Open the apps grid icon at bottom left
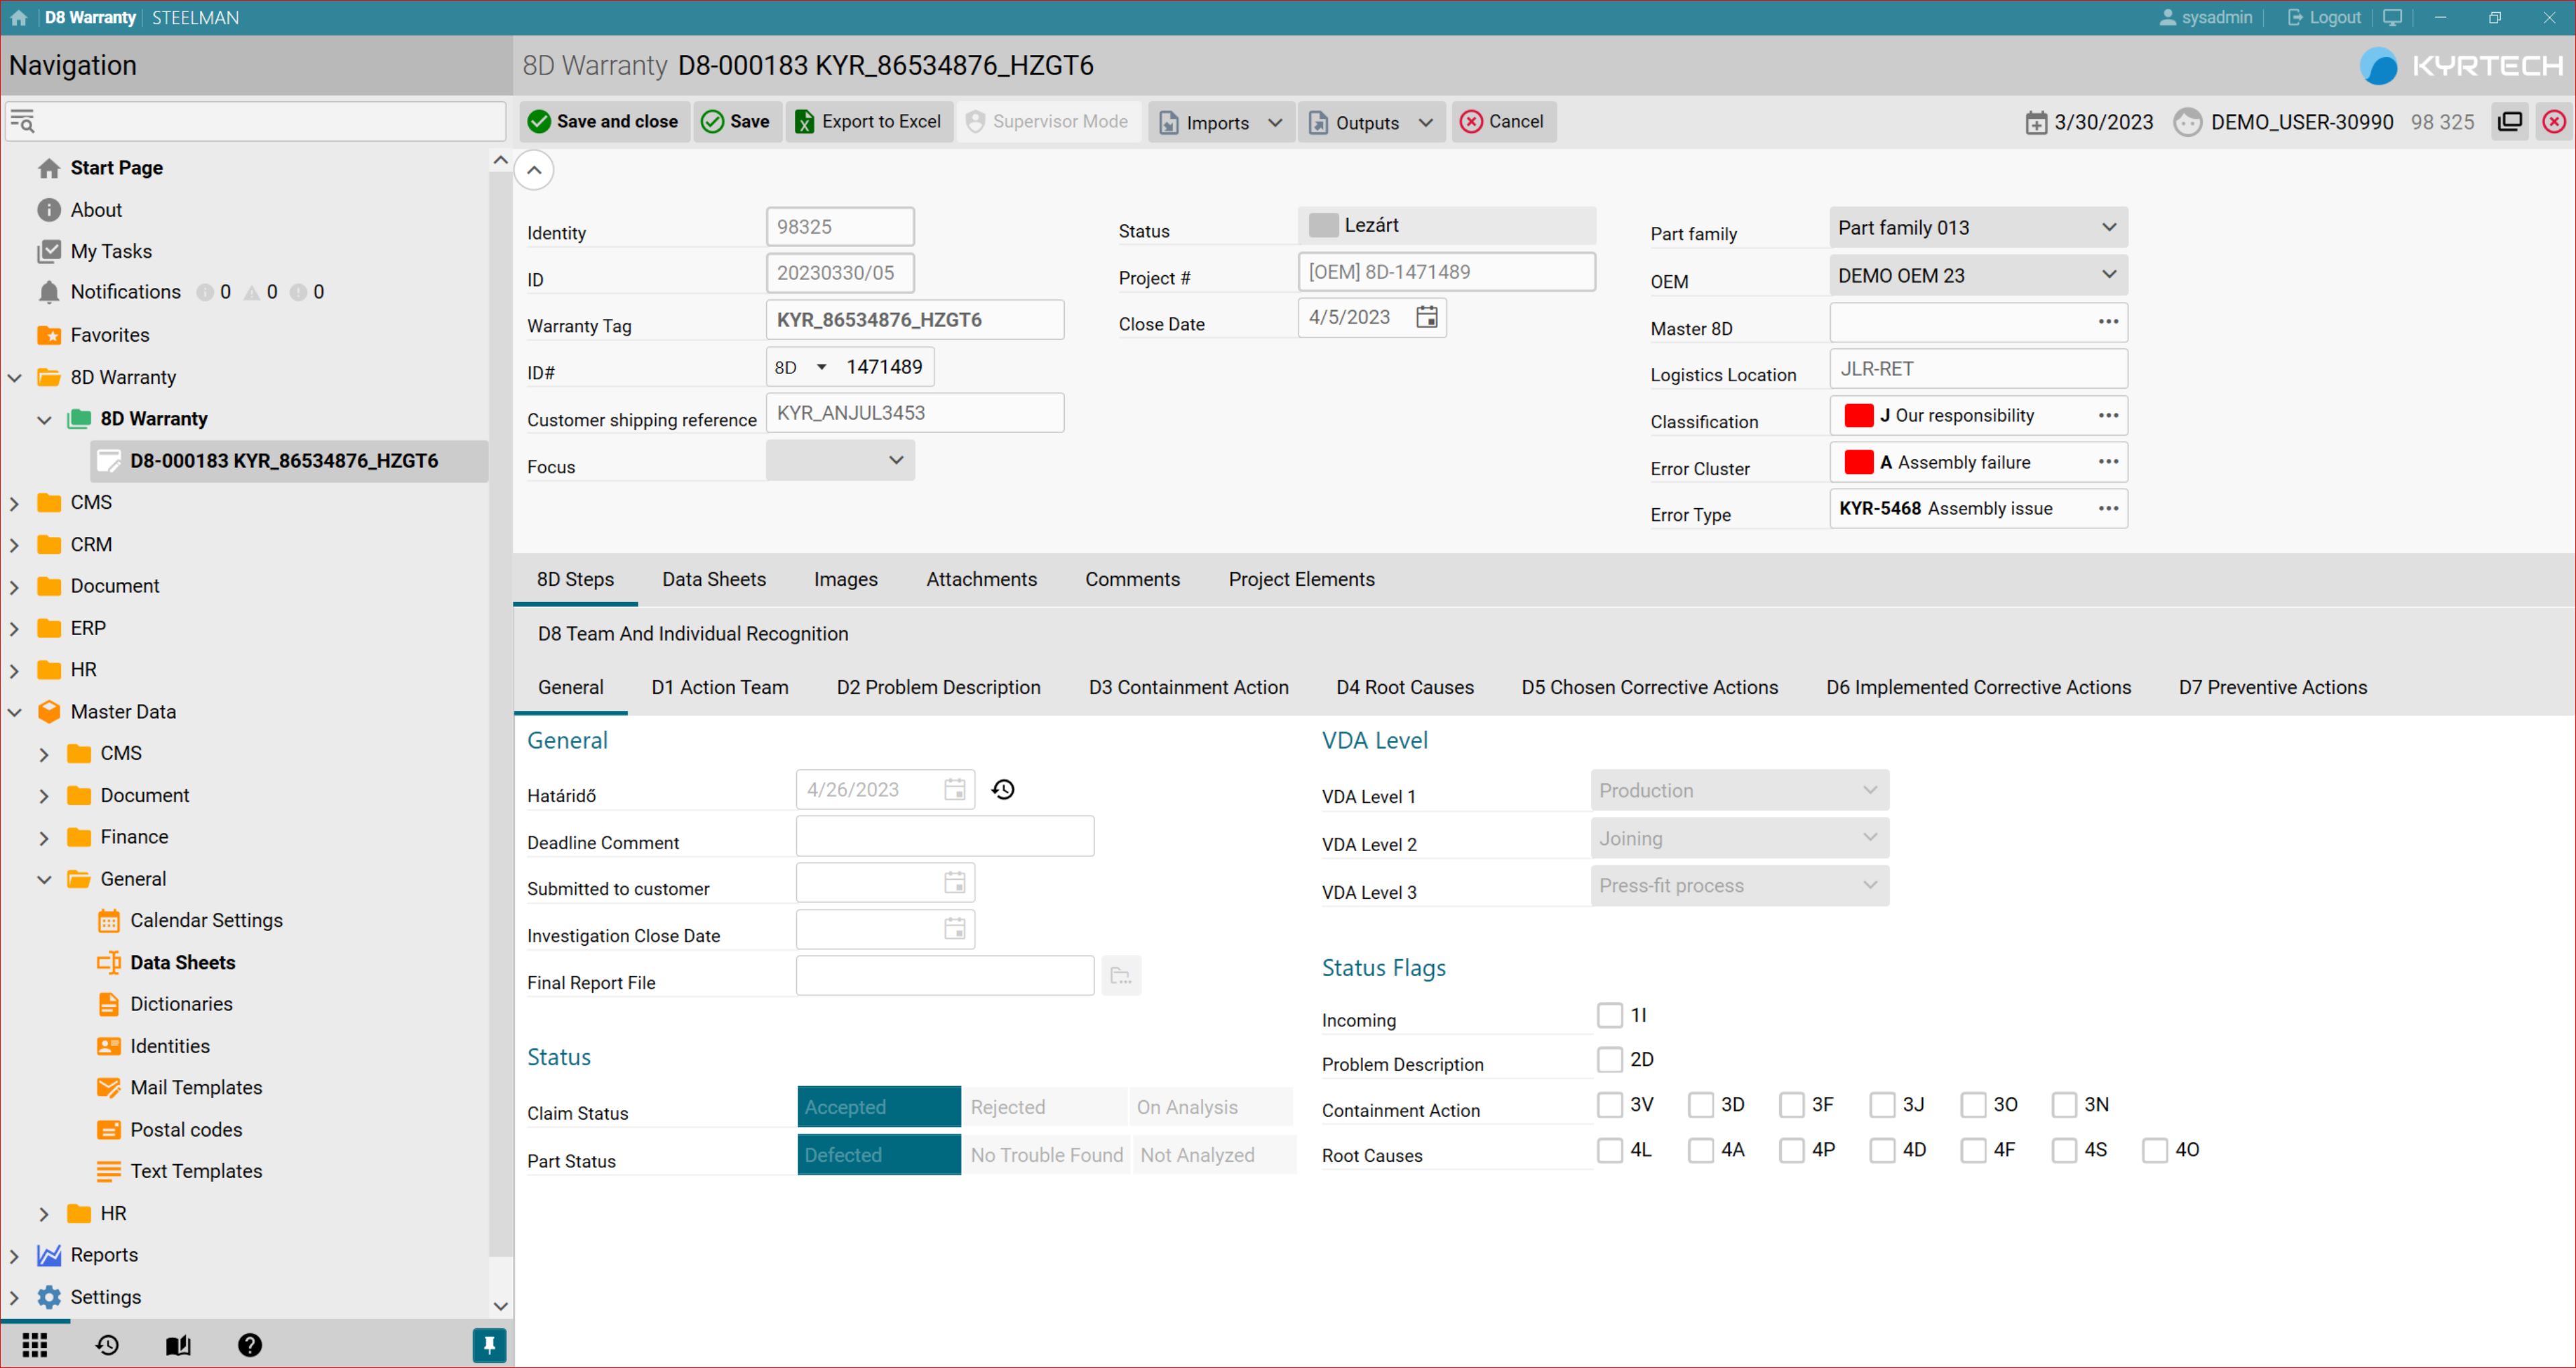The width and height of the screenshot is (2576, 1368). tap(35, 1345)
